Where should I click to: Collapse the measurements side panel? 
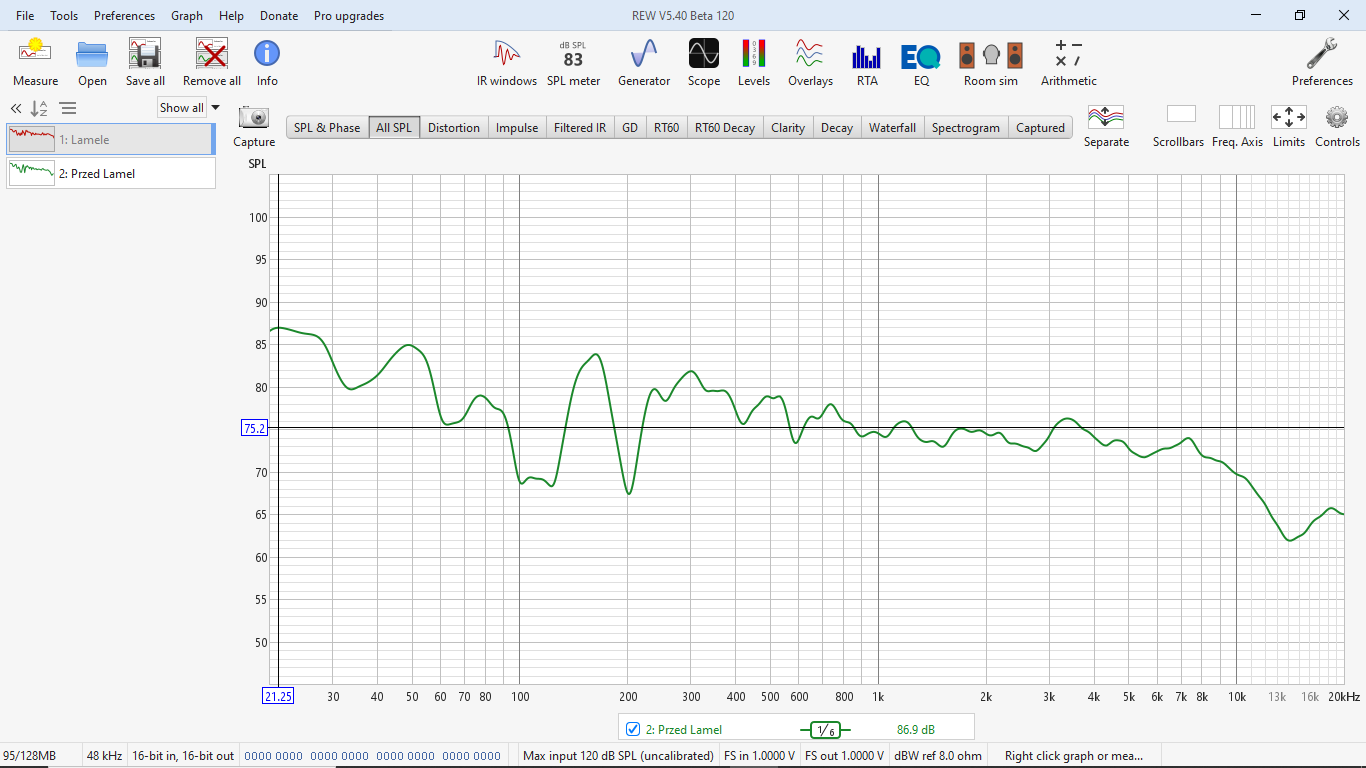pyautogui.click(x=16, y=108)
